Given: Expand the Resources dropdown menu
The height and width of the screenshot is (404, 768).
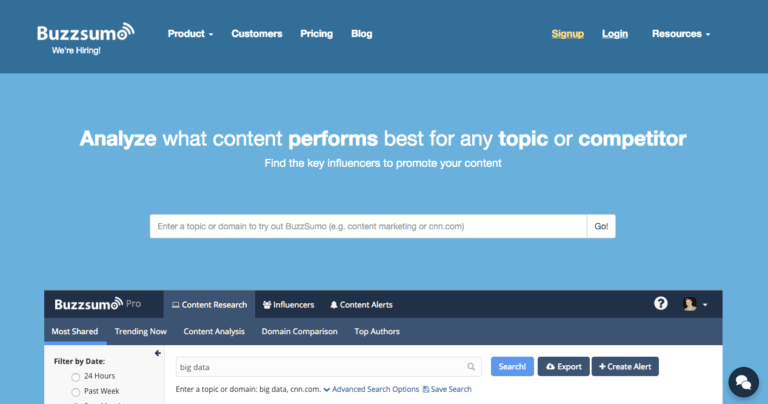Looking at the screenshot, I should click(681, 34).
